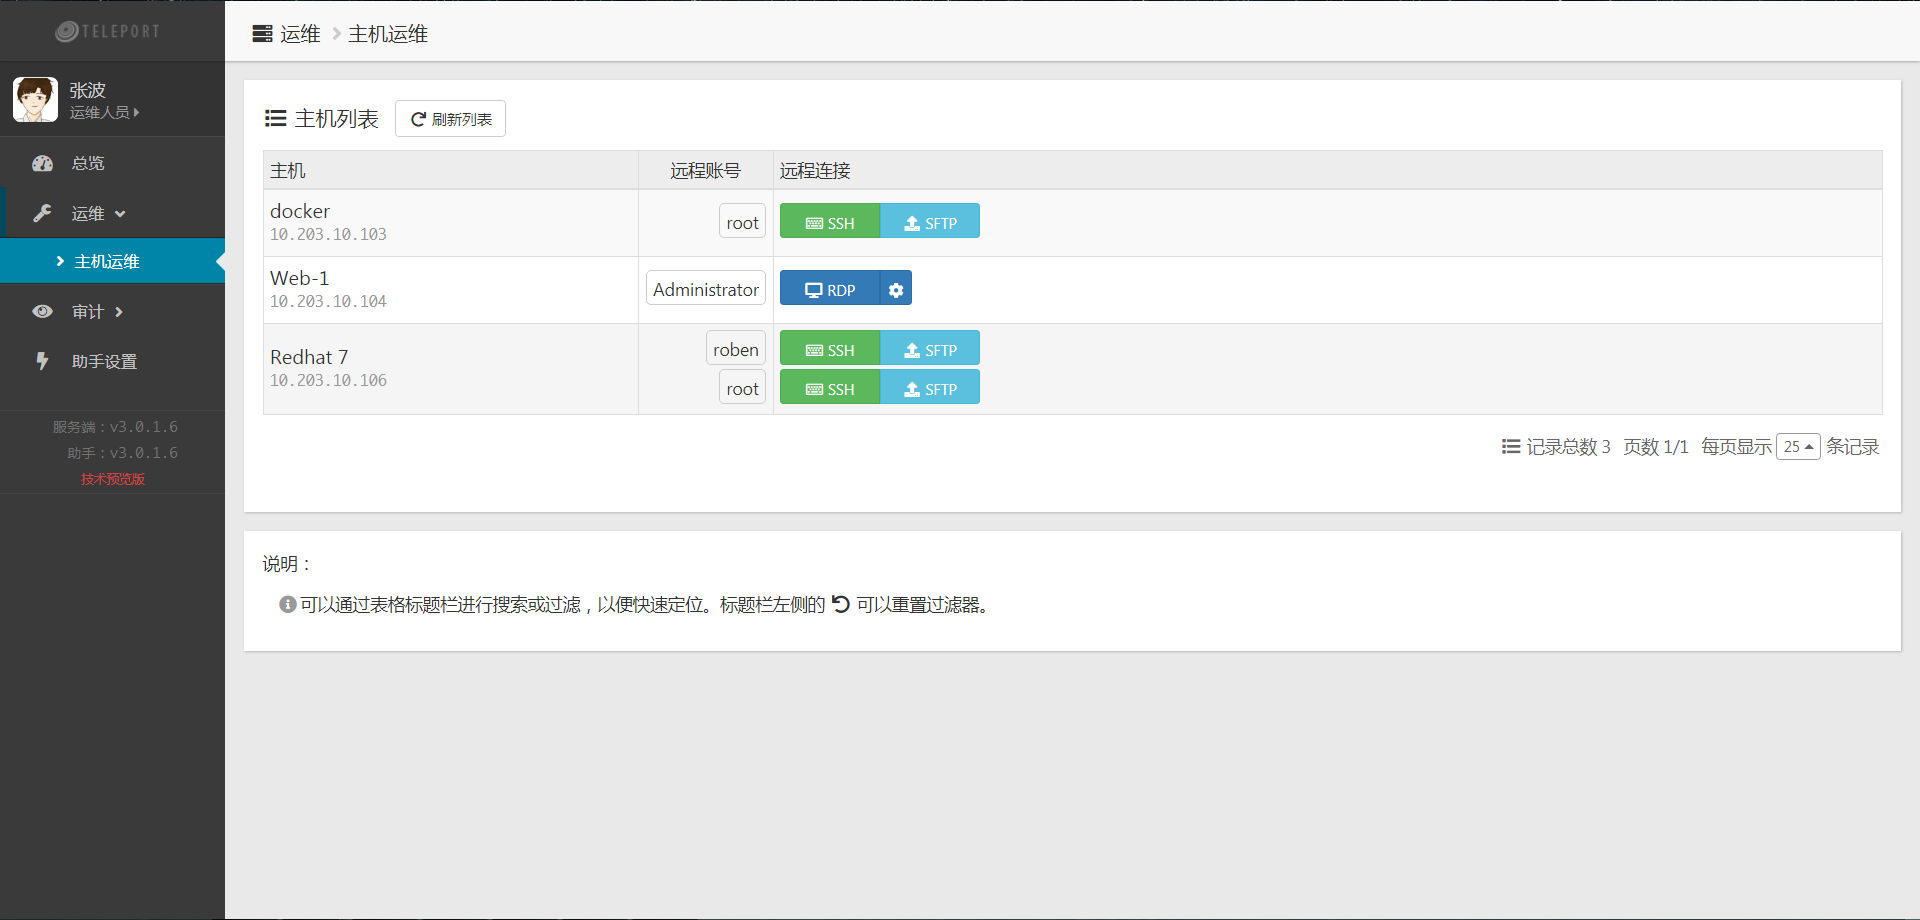This screenshot has width=1920, height=920.
Task: Click the Web-1 host name
Action: coord(299,278)
